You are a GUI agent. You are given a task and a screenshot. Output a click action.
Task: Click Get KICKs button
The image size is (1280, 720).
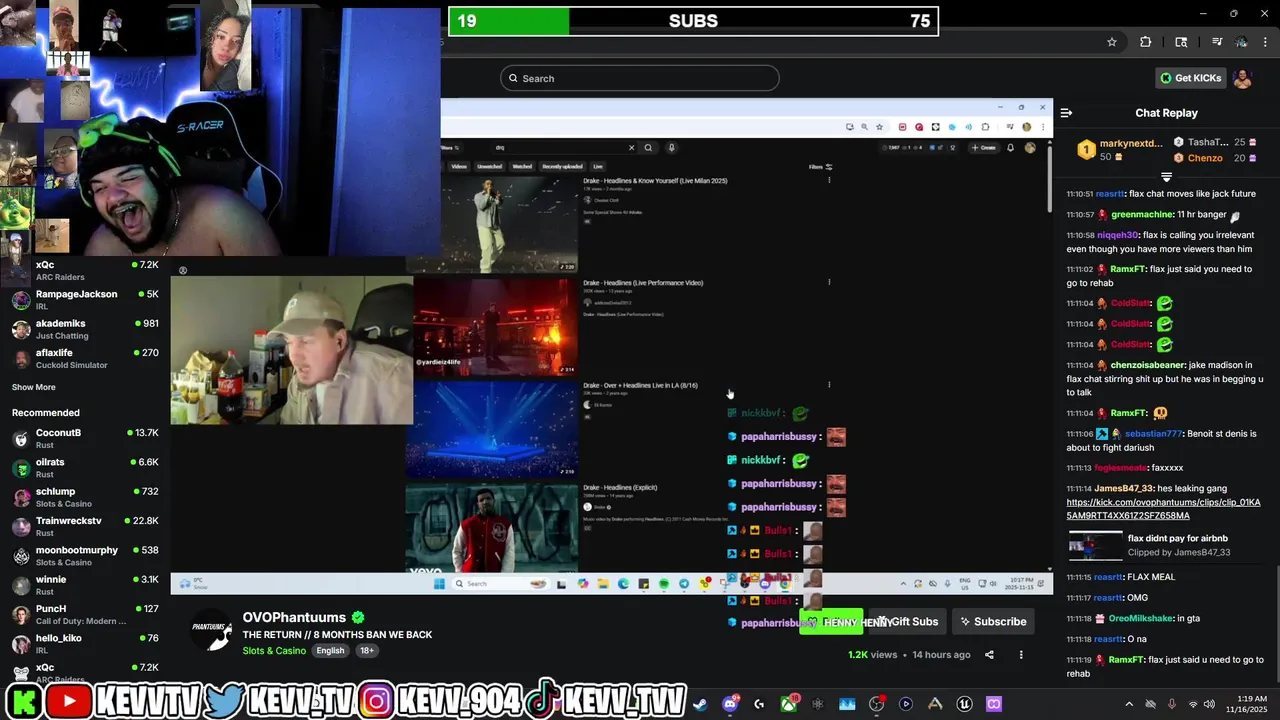point(1191,78)
